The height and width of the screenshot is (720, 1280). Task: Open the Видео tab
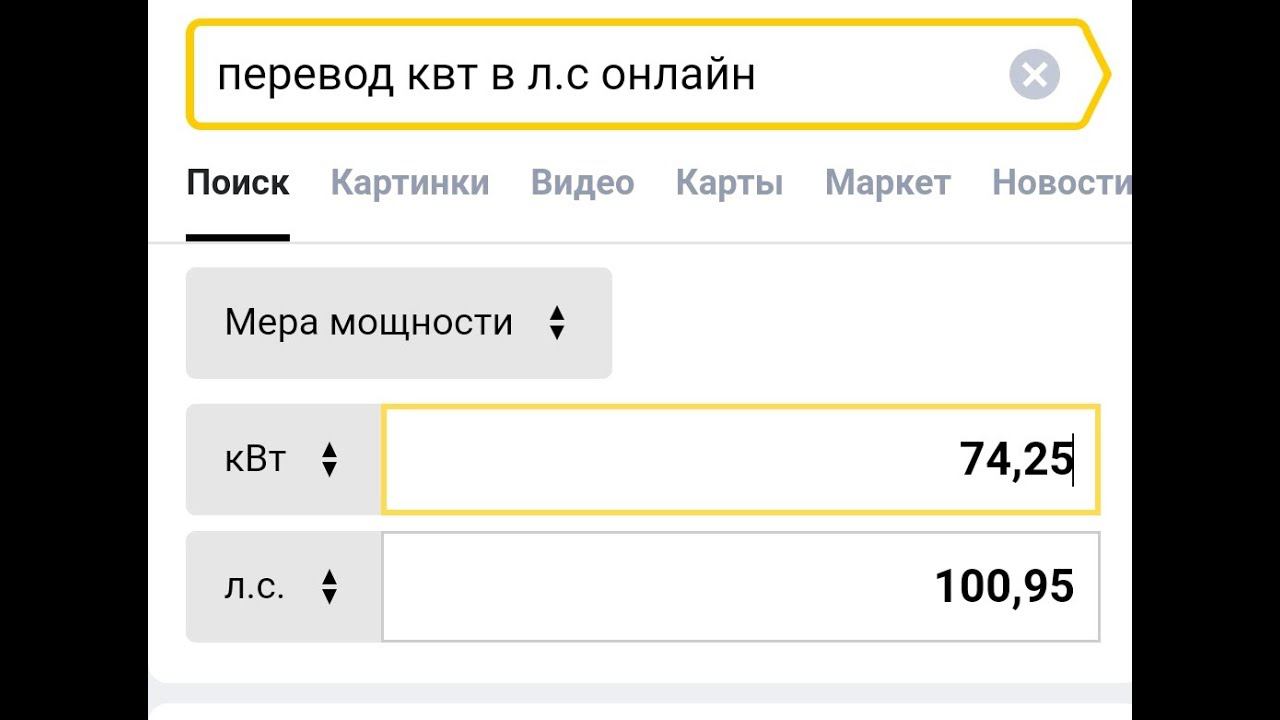tap(582, 183)
